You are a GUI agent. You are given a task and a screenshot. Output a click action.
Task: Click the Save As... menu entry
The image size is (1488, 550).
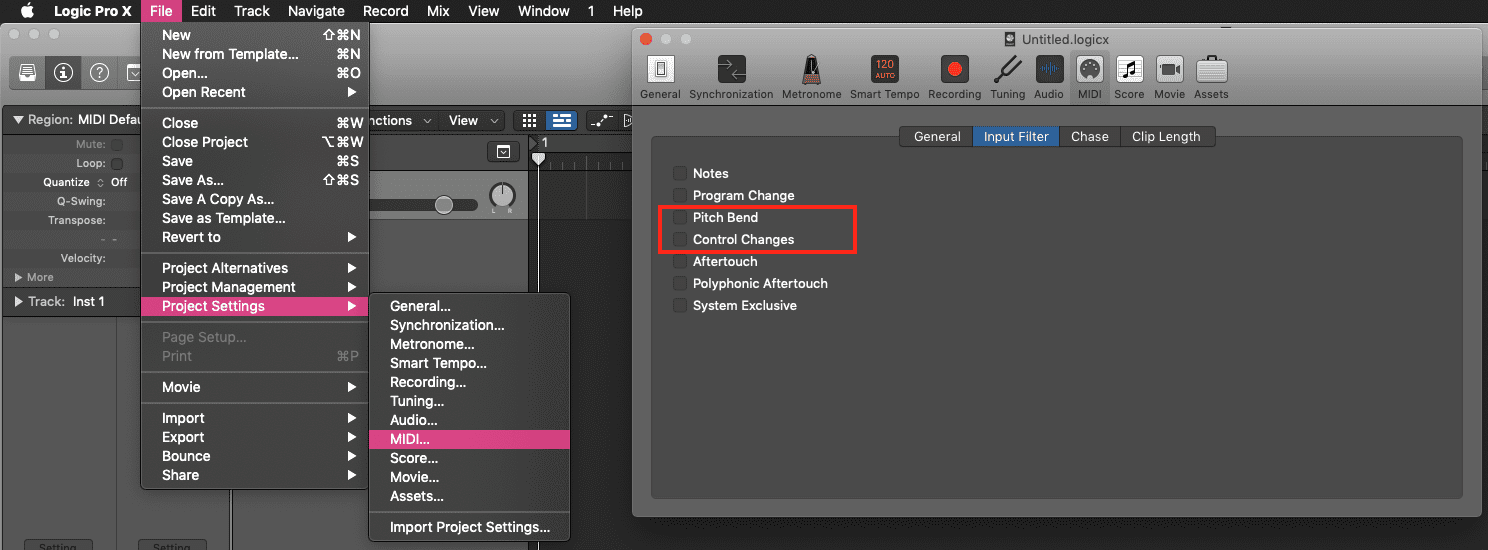point(193,180)
